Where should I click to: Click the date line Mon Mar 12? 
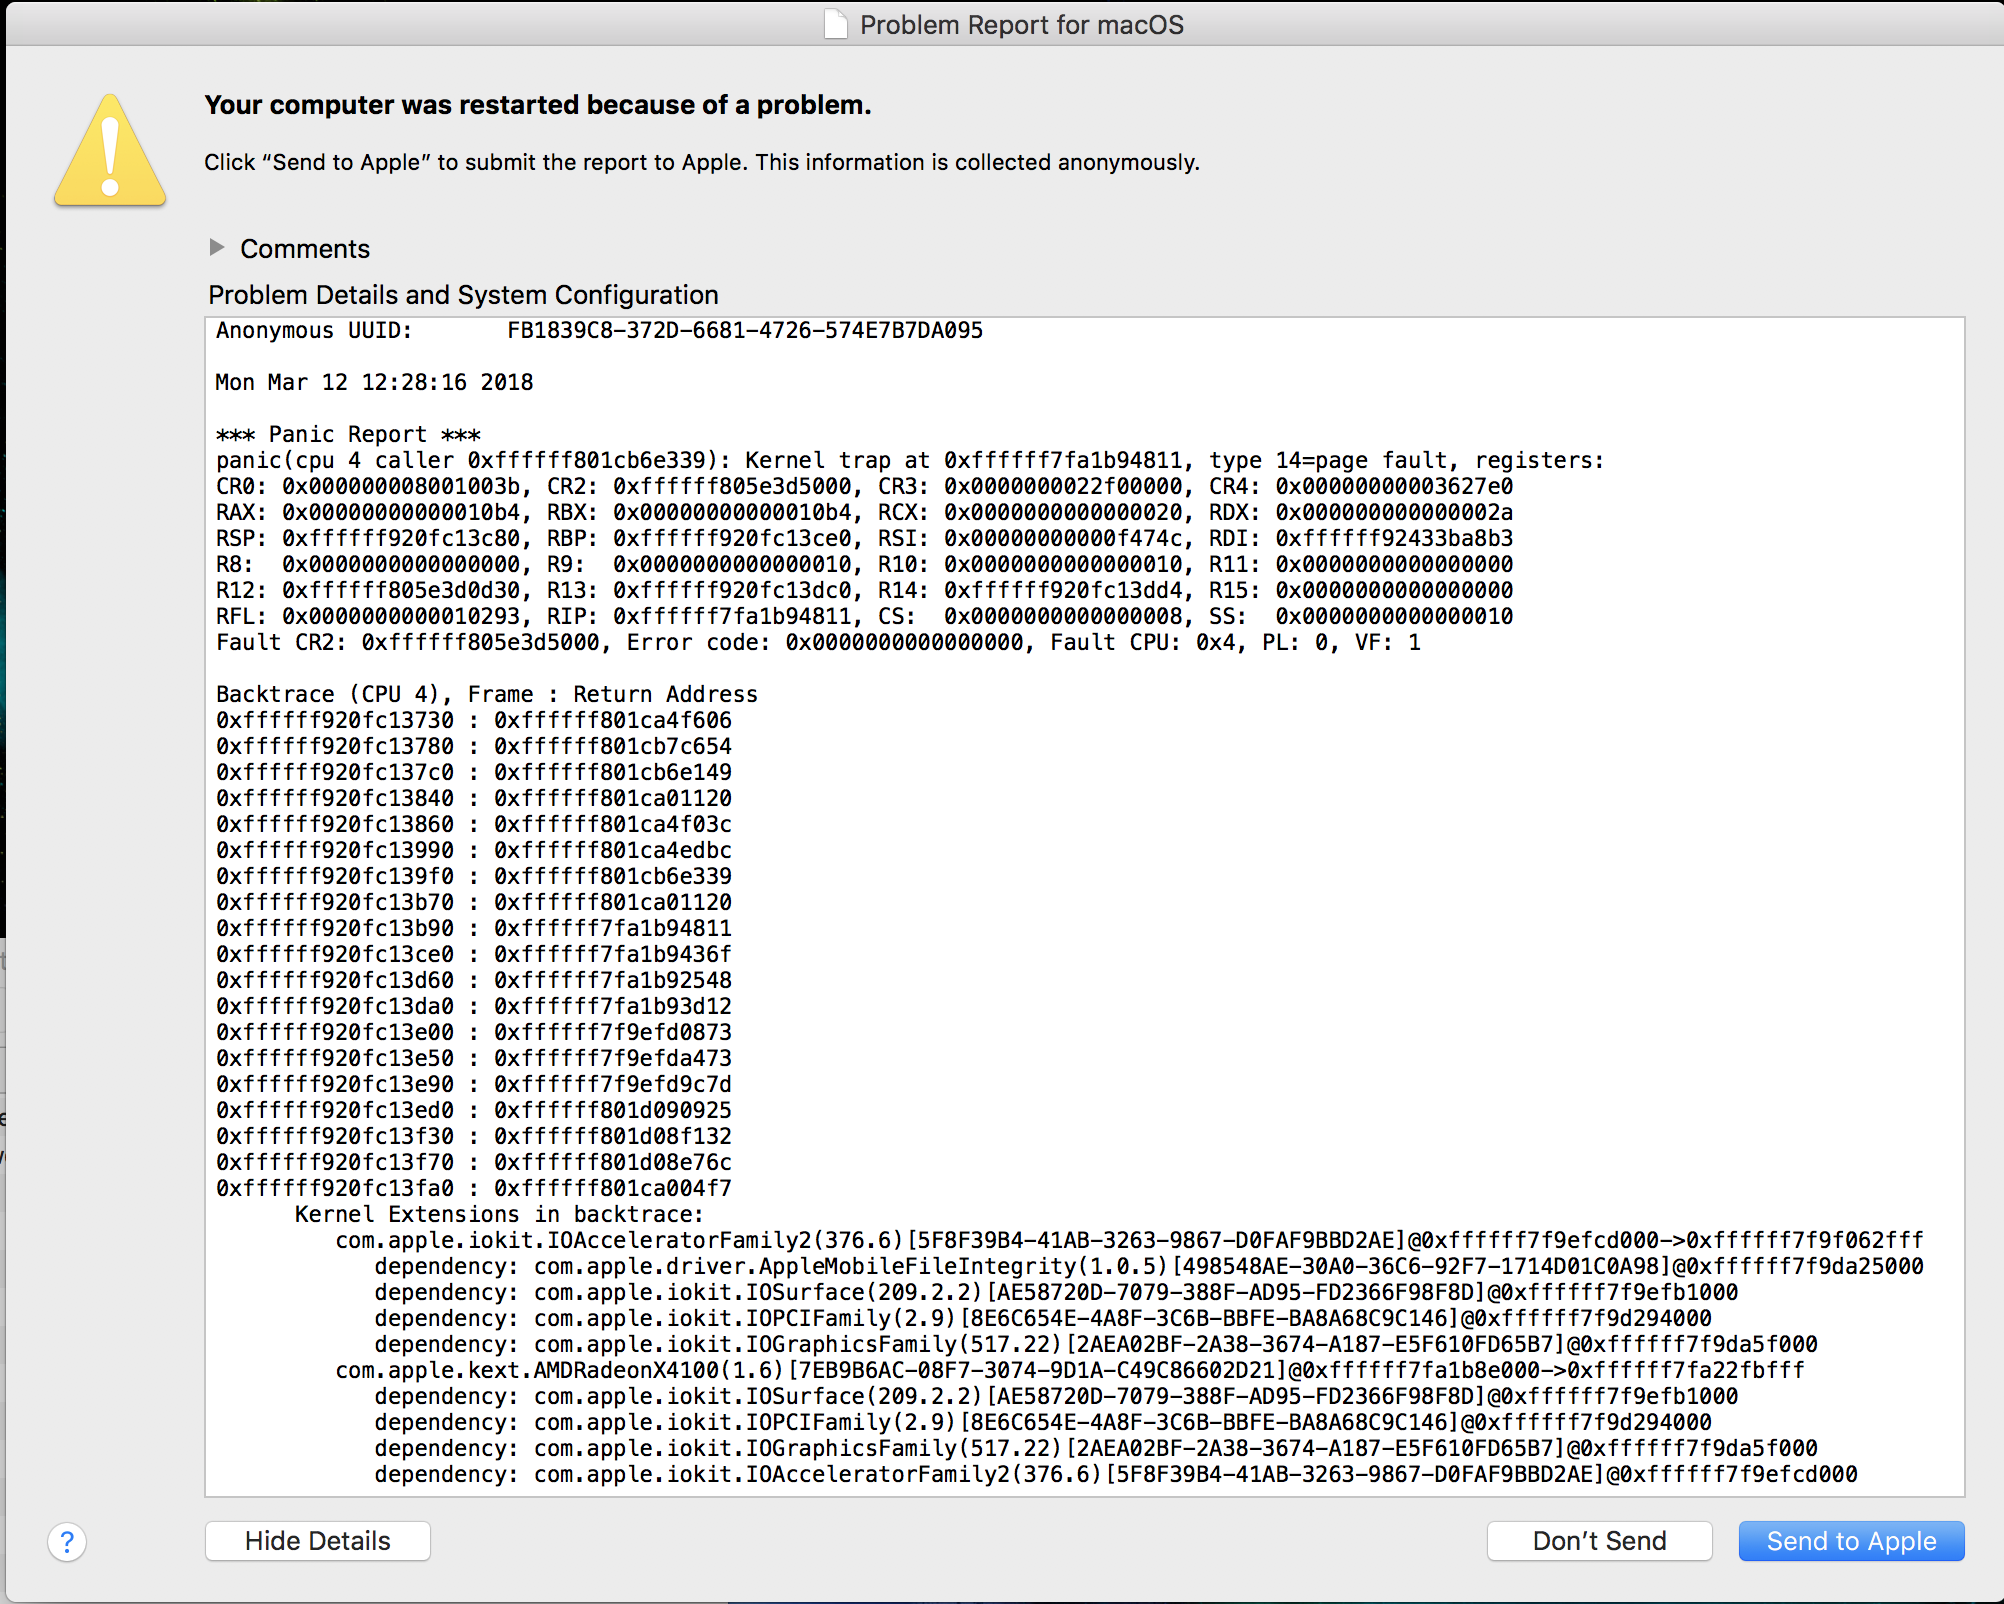tap(374, 383)
